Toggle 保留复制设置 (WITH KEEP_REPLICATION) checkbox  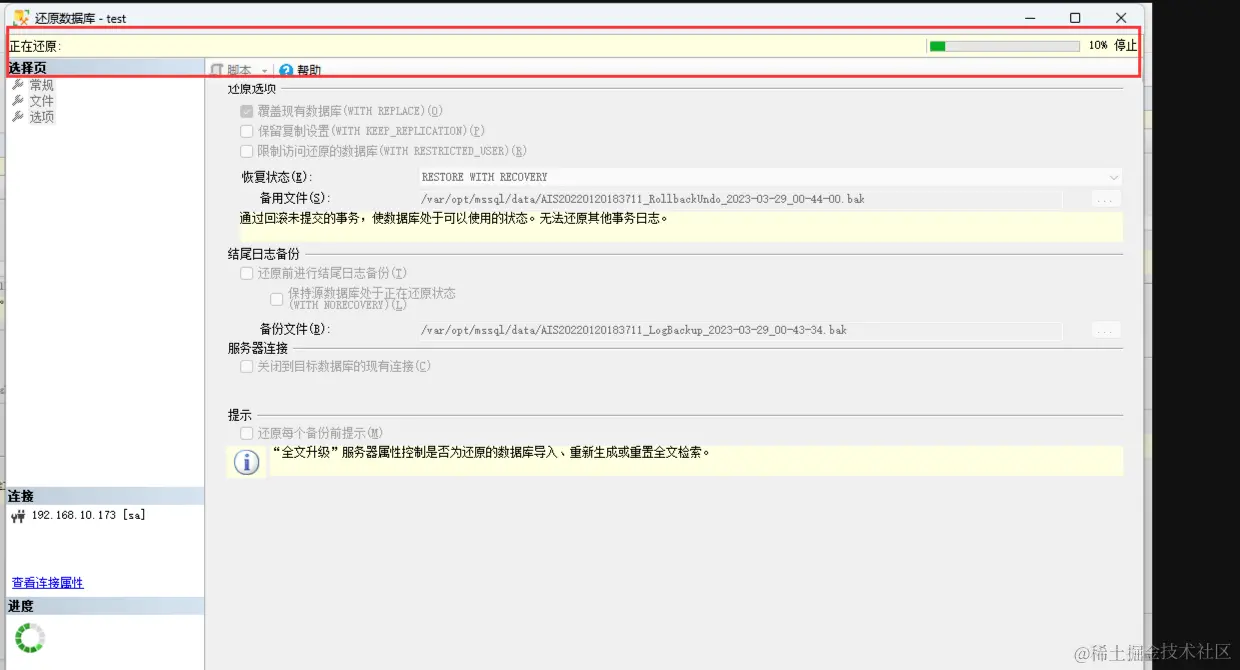247,131
